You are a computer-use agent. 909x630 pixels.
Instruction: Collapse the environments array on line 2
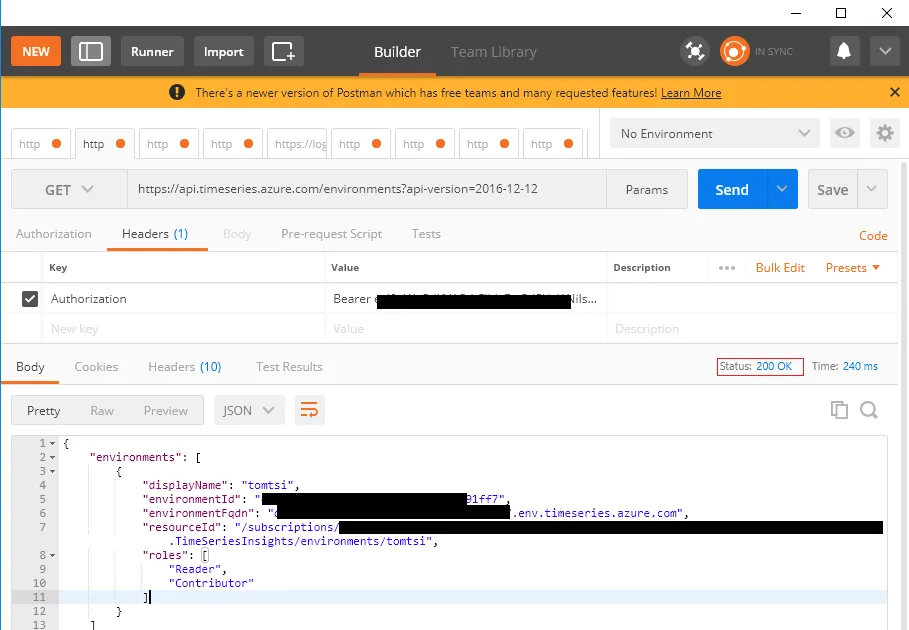pyautogui.click(x=52, y=457)
